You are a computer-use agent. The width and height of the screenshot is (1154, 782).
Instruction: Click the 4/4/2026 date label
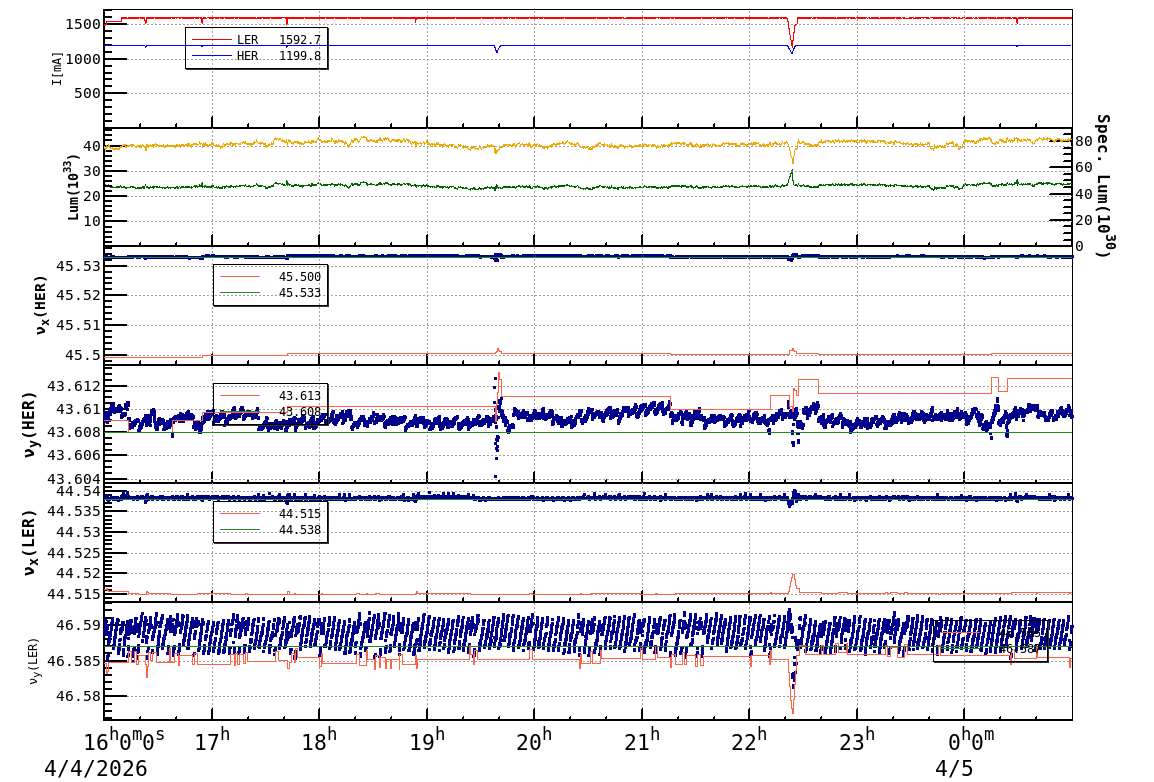point(96,769)
